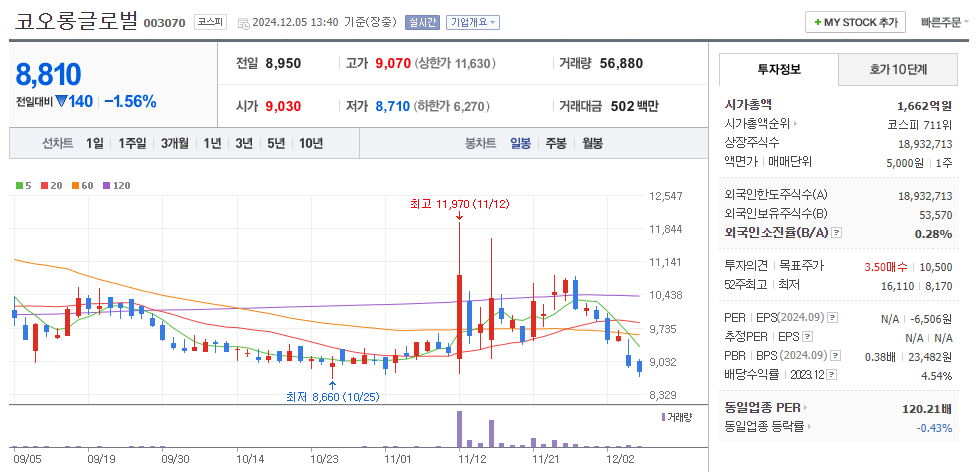The height and width of the screenshot is (472, 980).
Task: Click the help icon next to PBR BPS(2024.09)
Action: click(x=836, y=355)
